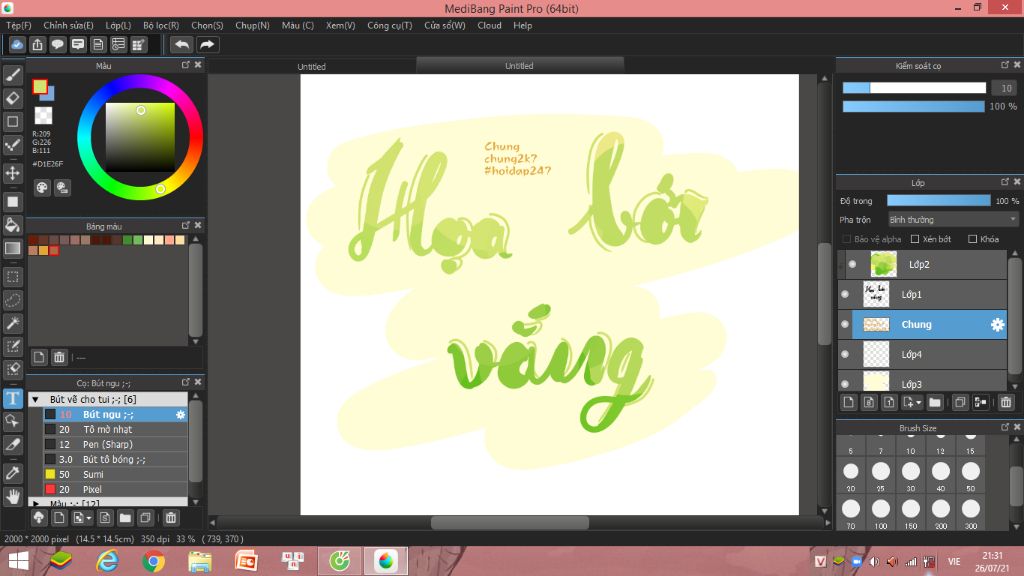The width and height of the screenshot is (1024, 576).
Task: Open Bút ngu brush settings gear
Action: point(180,415)
